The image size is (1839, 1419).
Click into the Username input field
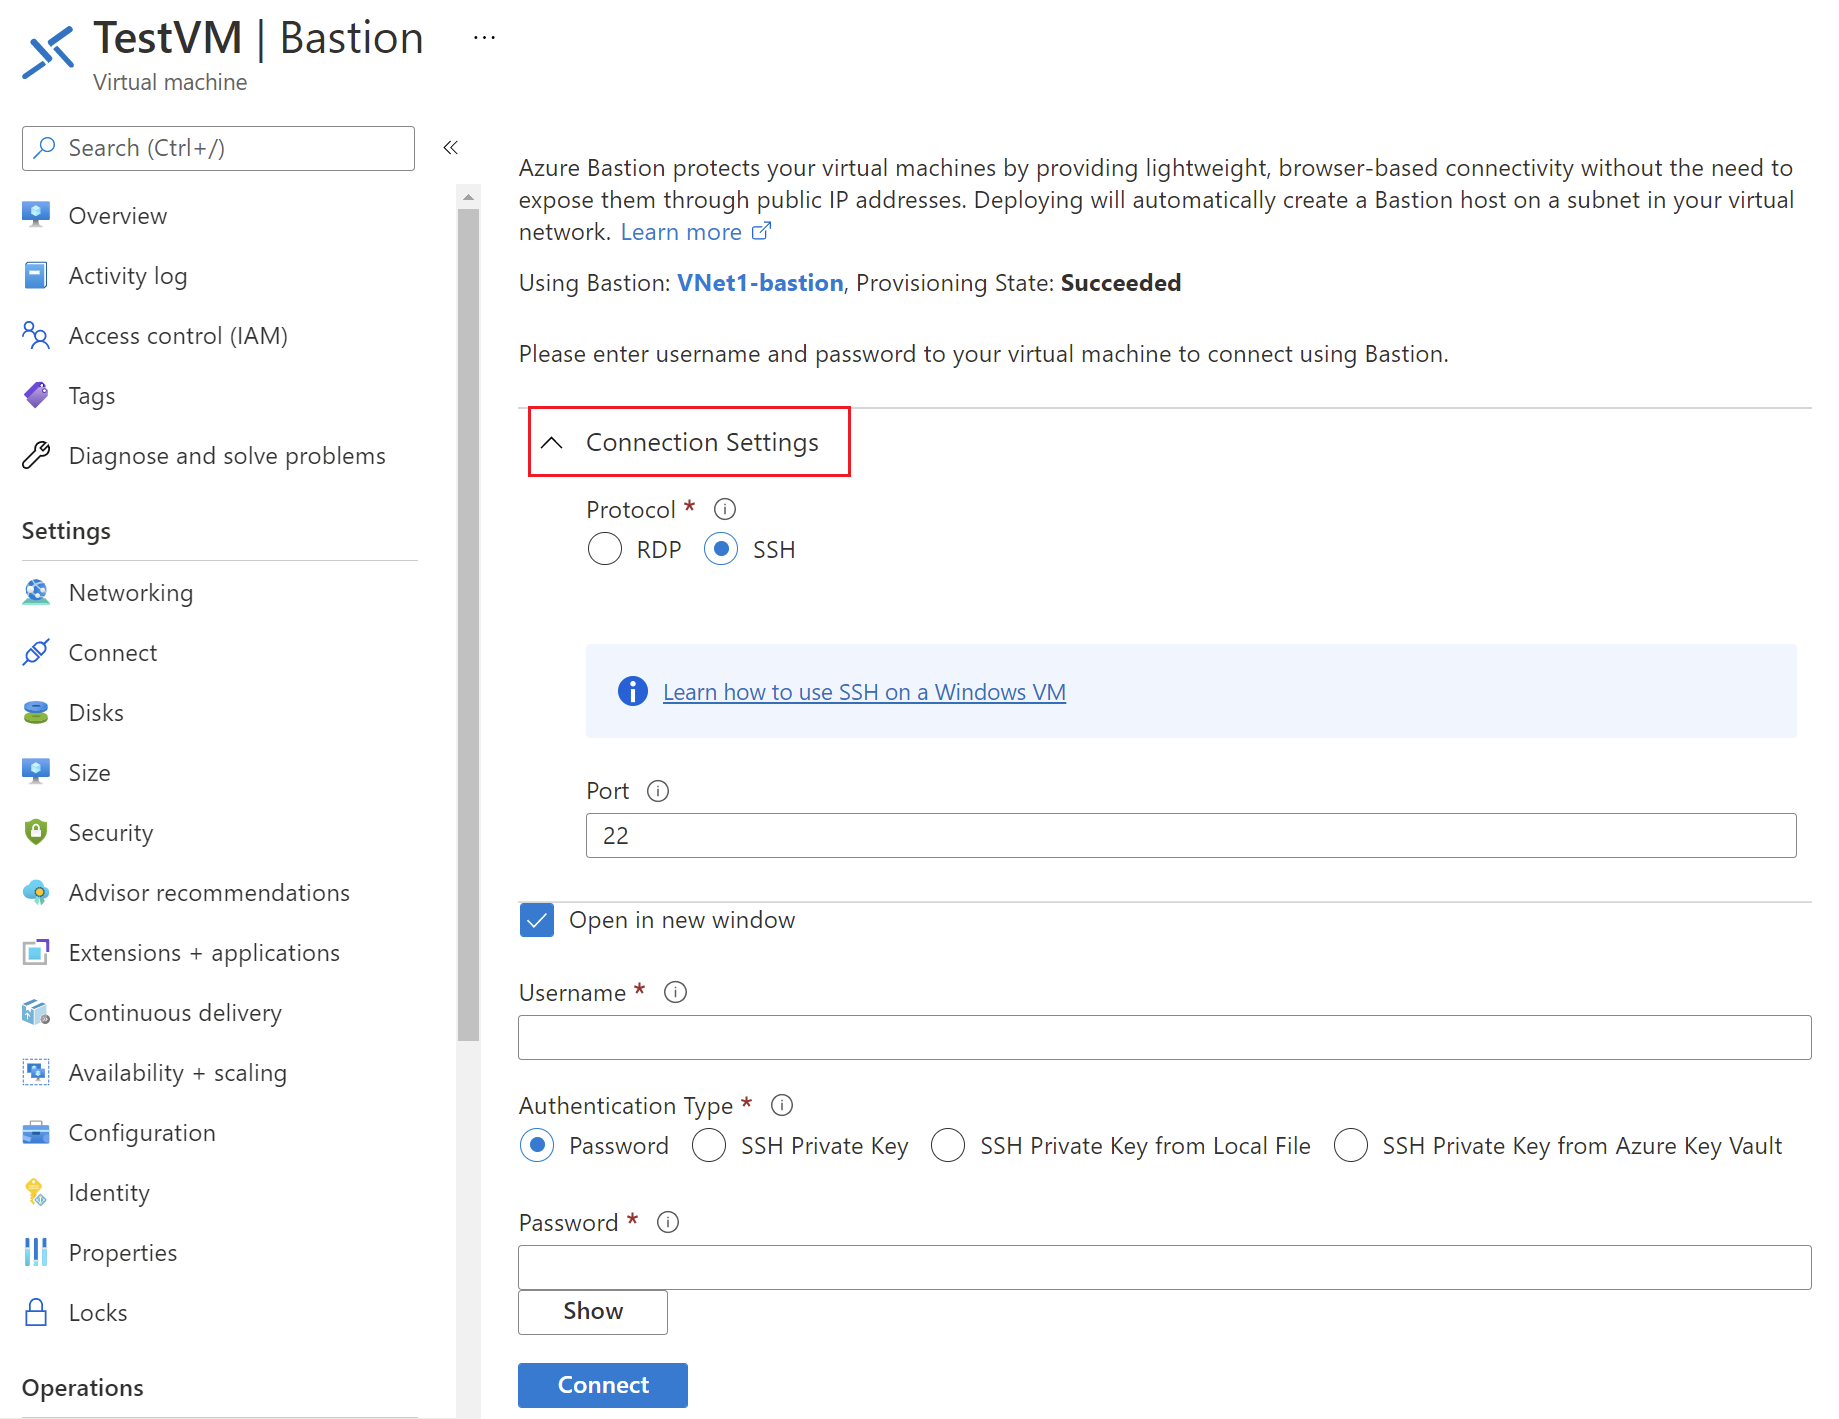click(x=1164, y=1037)
